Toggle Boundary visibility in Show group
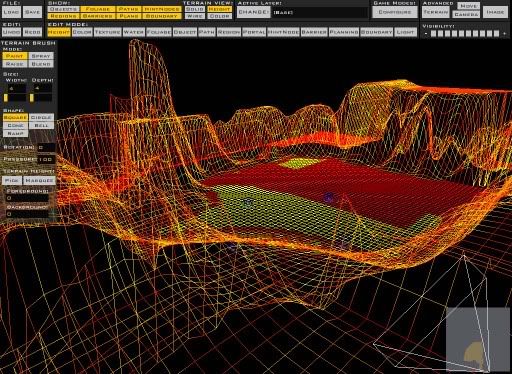The height and width of the screenshot is (374, 512). click(x=162, y=16)
